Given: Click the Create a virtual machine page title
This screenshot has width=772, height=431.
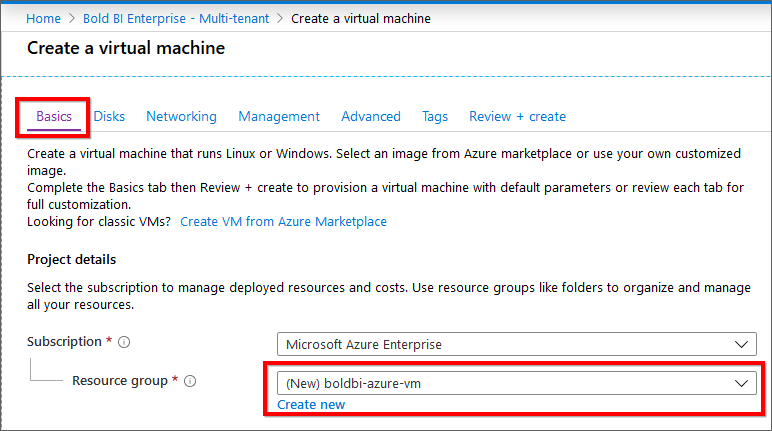Looking at the screenshot, I should pos(126,48).
